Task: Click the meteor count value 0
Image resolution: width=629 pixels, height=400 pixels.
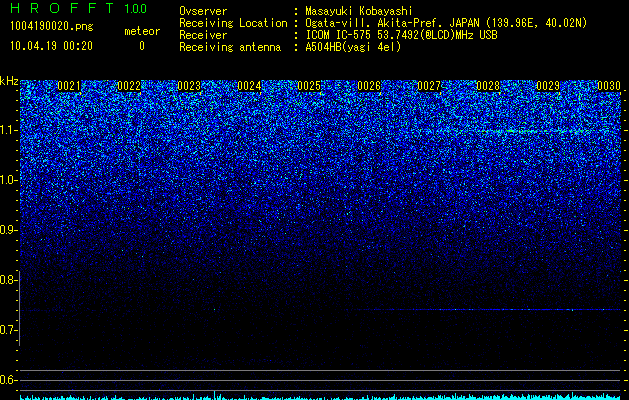Action: point(142,46)
